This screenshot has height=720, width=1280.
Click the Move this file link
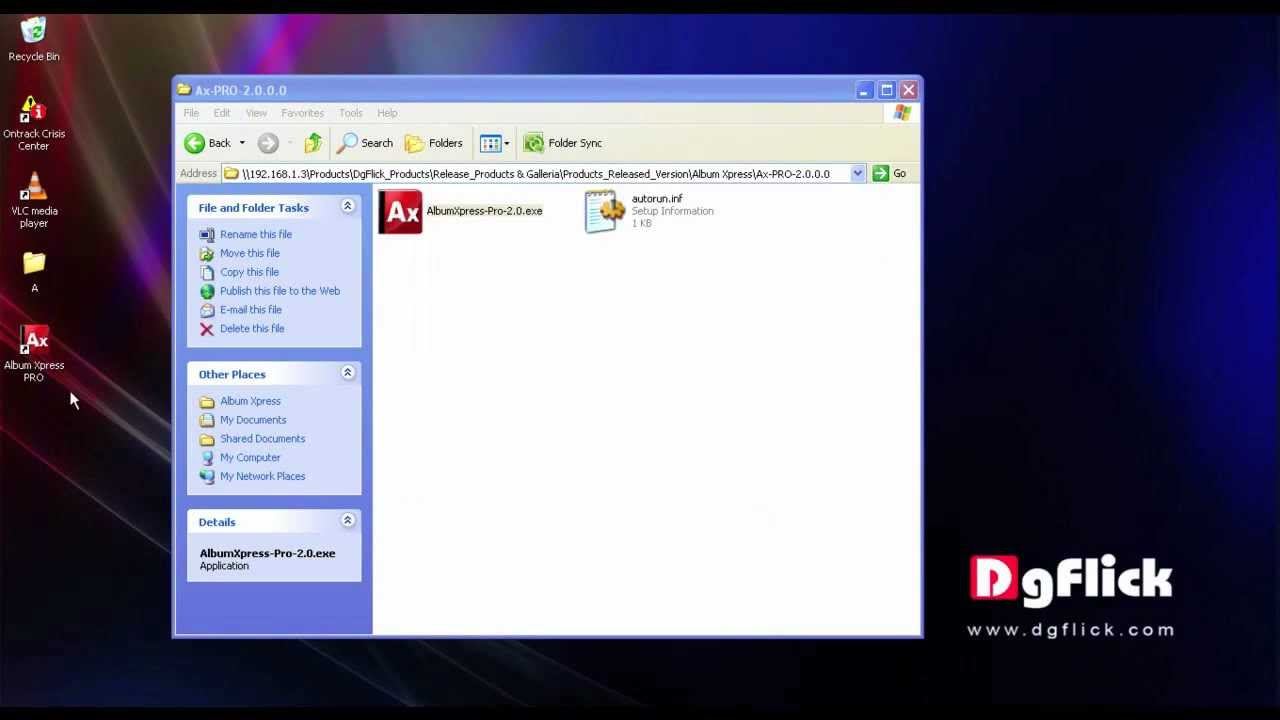250,253
